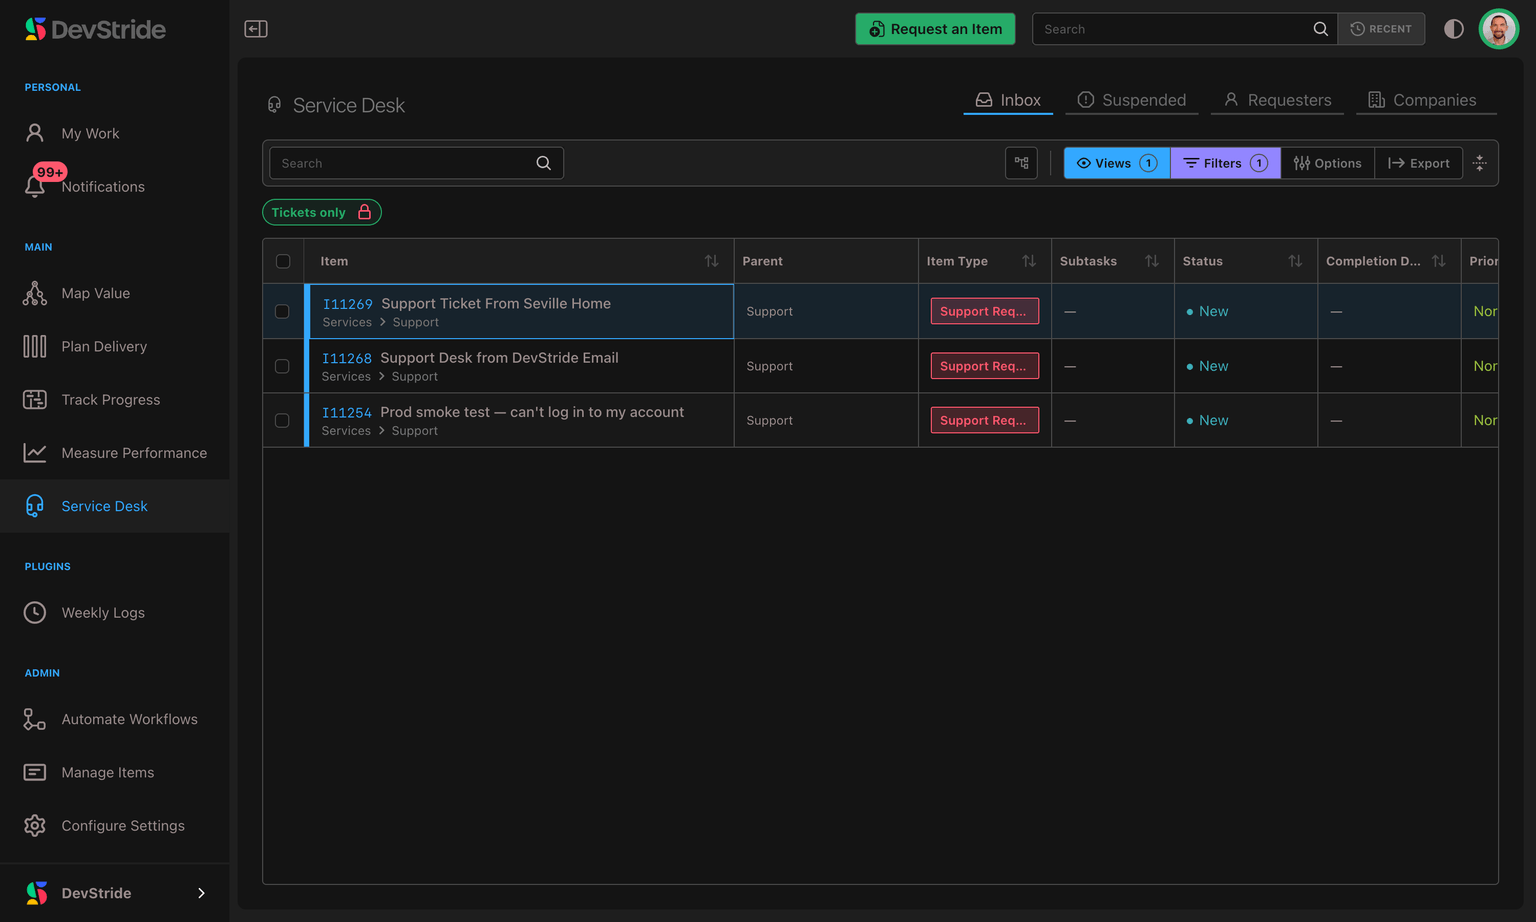This screenshot has width=1536, height=922.
Task: Open the New status on ticket I11269
Action: (1207, 311)
